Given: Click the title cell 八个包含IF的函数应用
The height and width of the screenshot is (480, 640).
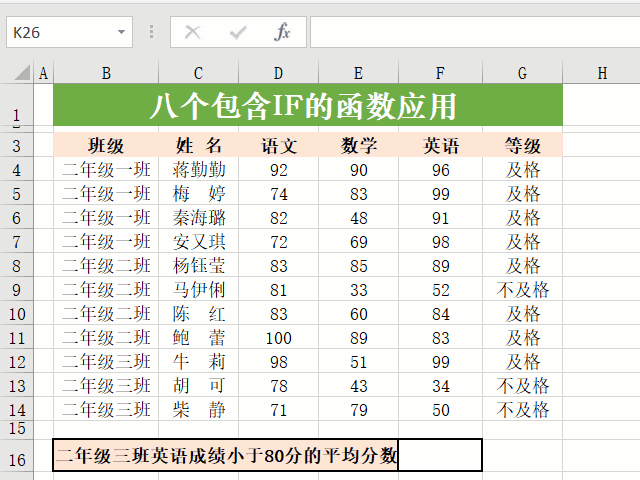Looking at the screenshot, I should click(308, 105).
